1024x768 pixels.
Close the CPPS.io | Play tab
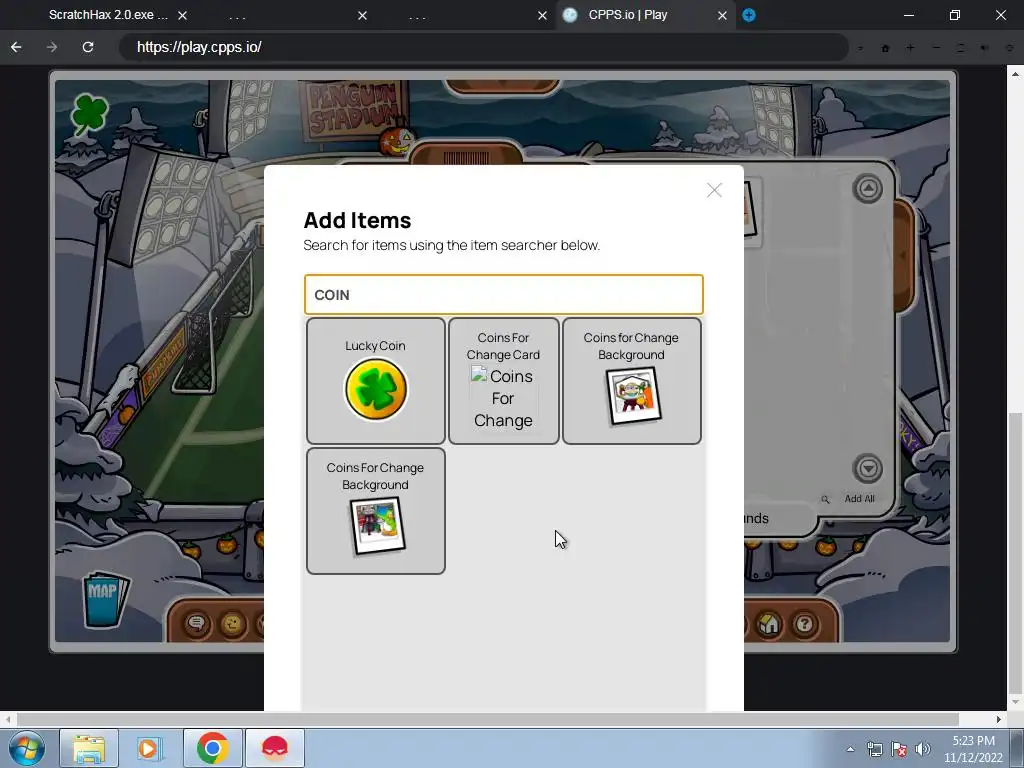722,15
